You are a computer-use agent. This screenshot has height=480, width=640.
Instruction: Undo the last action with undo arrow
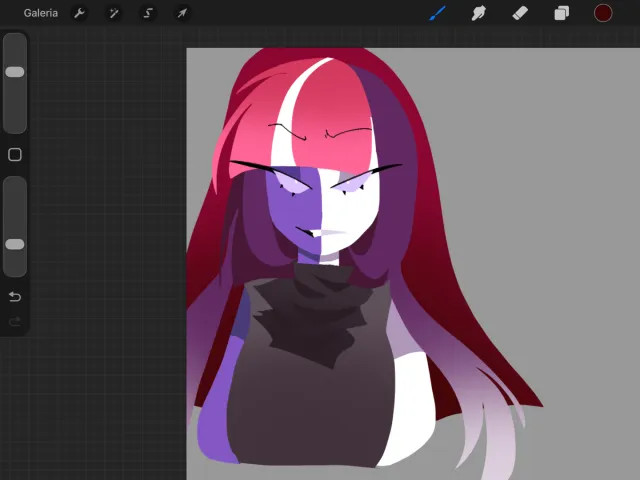coord(15,297)
